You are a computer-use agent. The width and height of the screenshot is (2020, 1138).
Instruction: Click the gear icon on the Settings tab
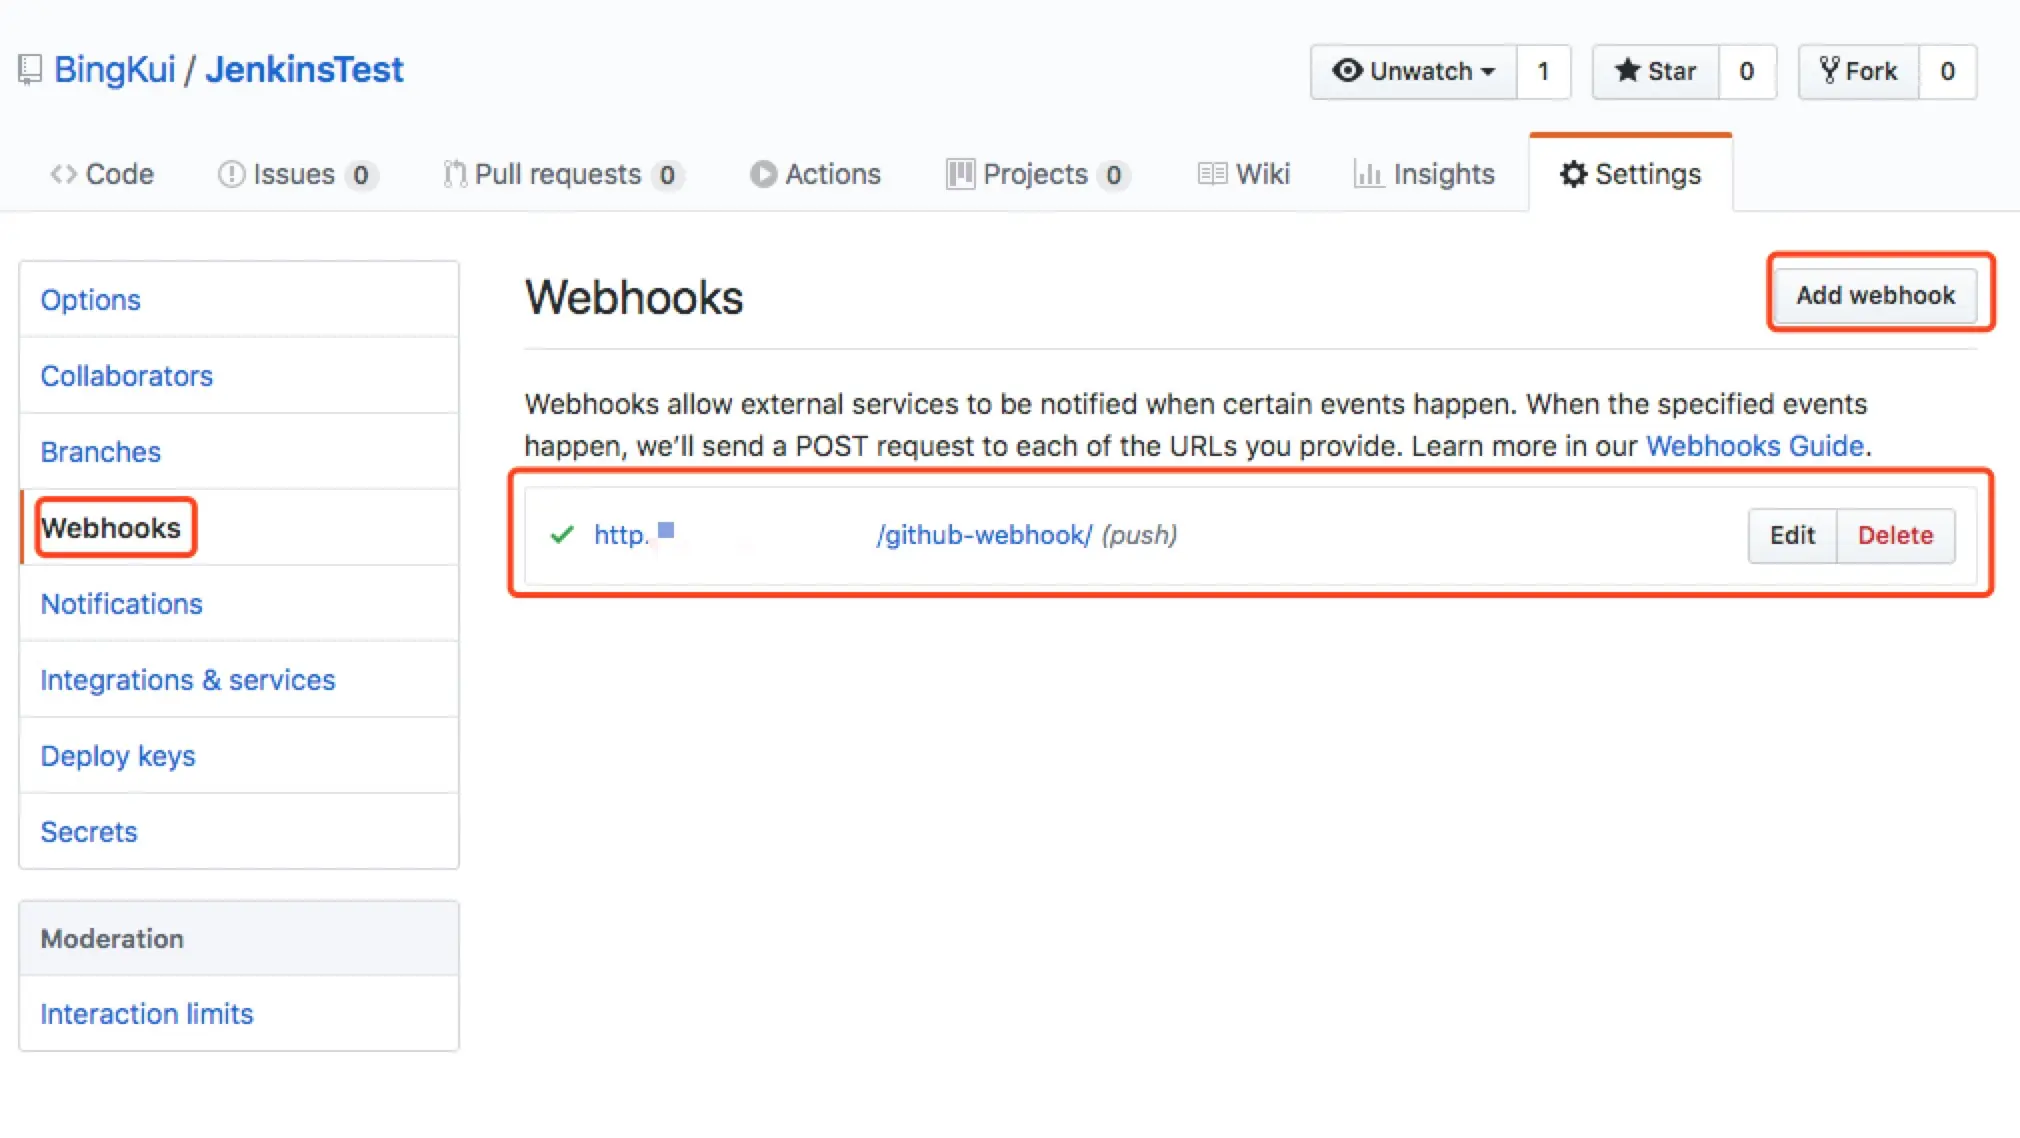(x=1575, y=174)
